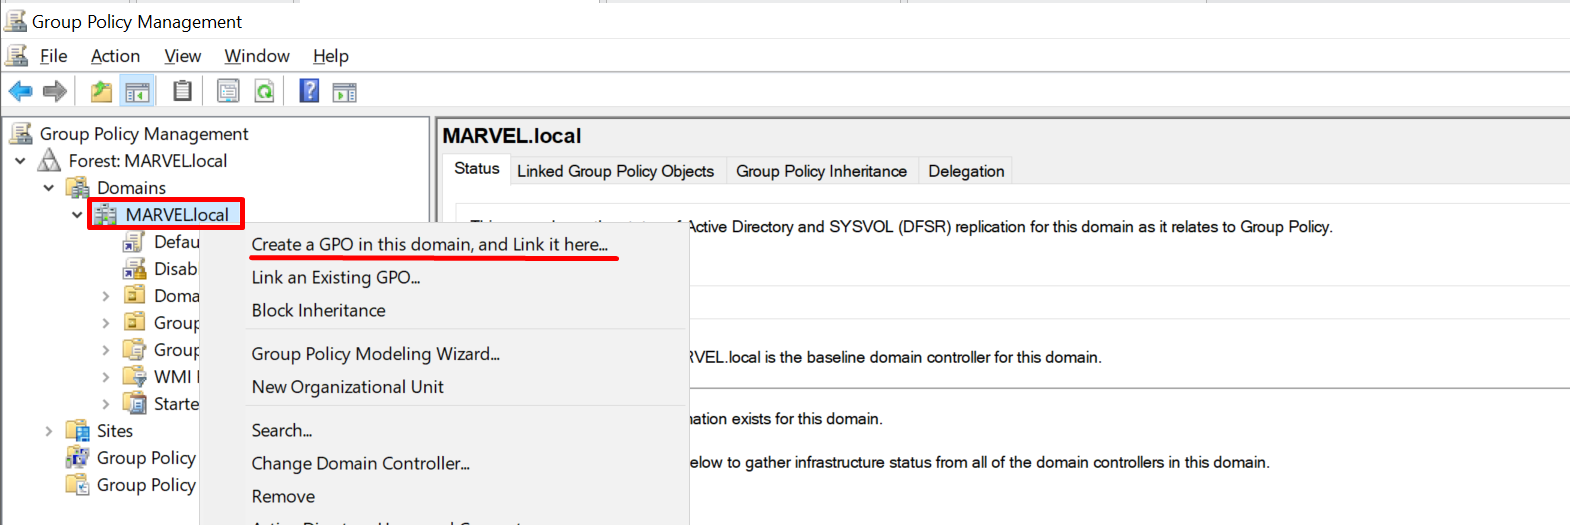Select 'Create a GPO in this domain, and Link it here...'
Screen dimensions: 1570x525
pyautogui.click(x=429, y=244)
